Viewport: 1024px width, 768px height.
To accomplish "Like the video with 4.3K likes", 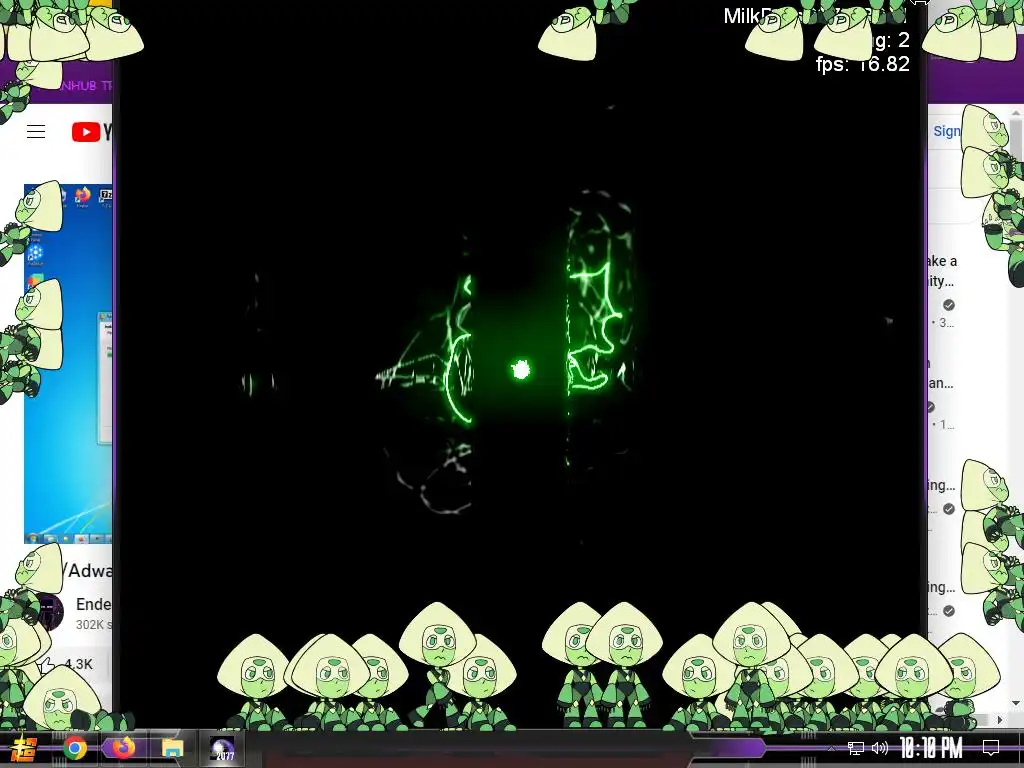I will point(65,665).
